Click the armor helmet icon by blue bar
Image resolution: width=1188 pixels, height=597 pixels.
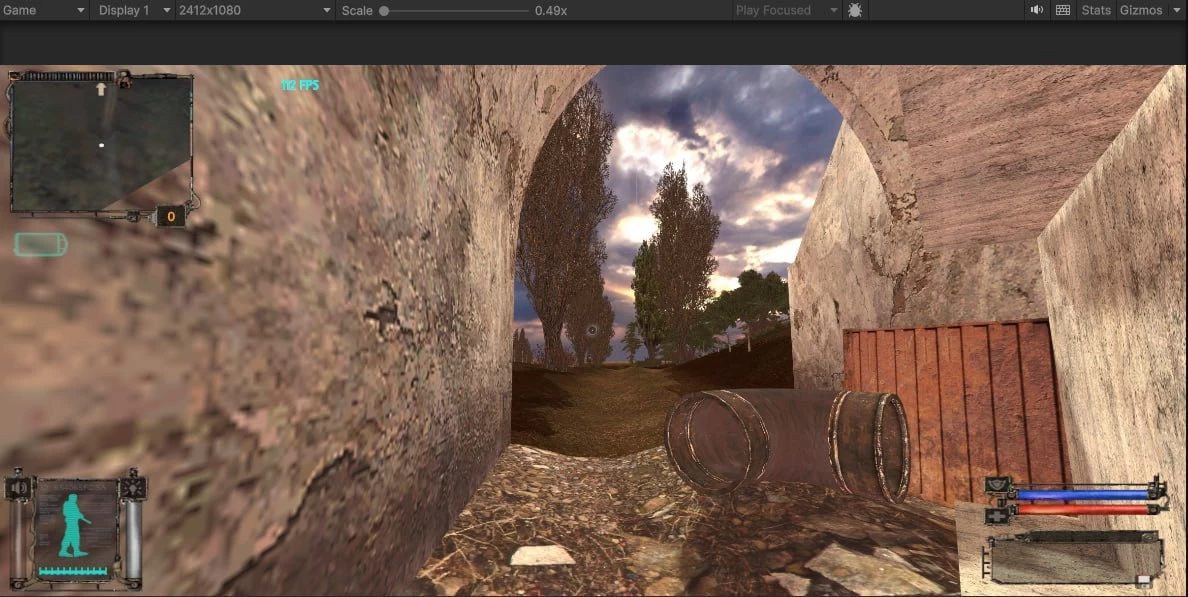coord(997,486)
